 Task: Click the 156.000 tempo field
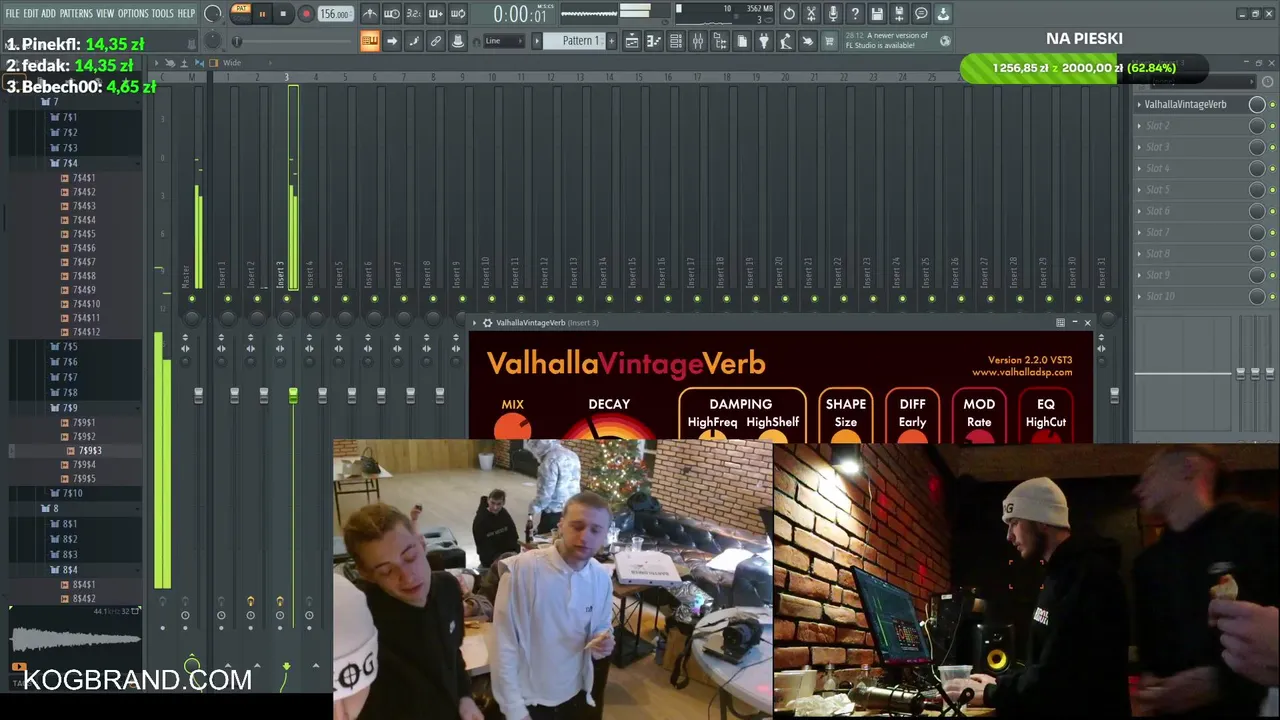click(335, 14)
